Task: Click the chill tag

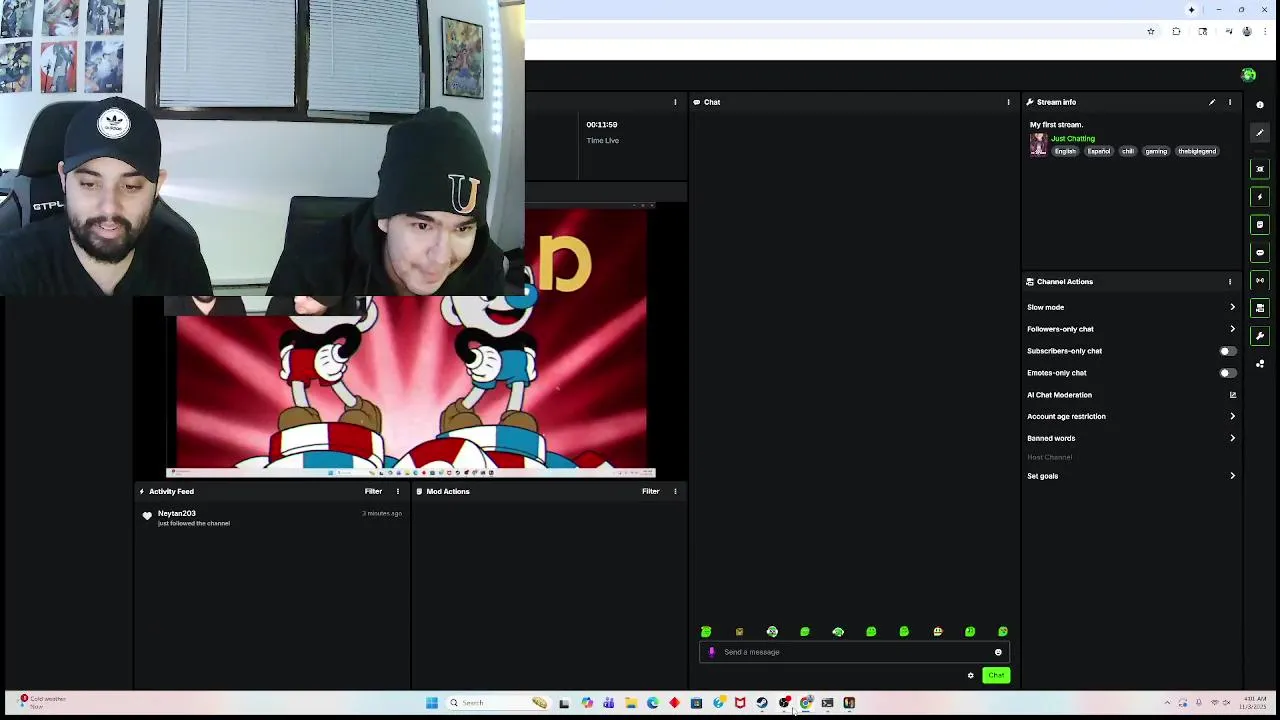Action: [1128, 151]
